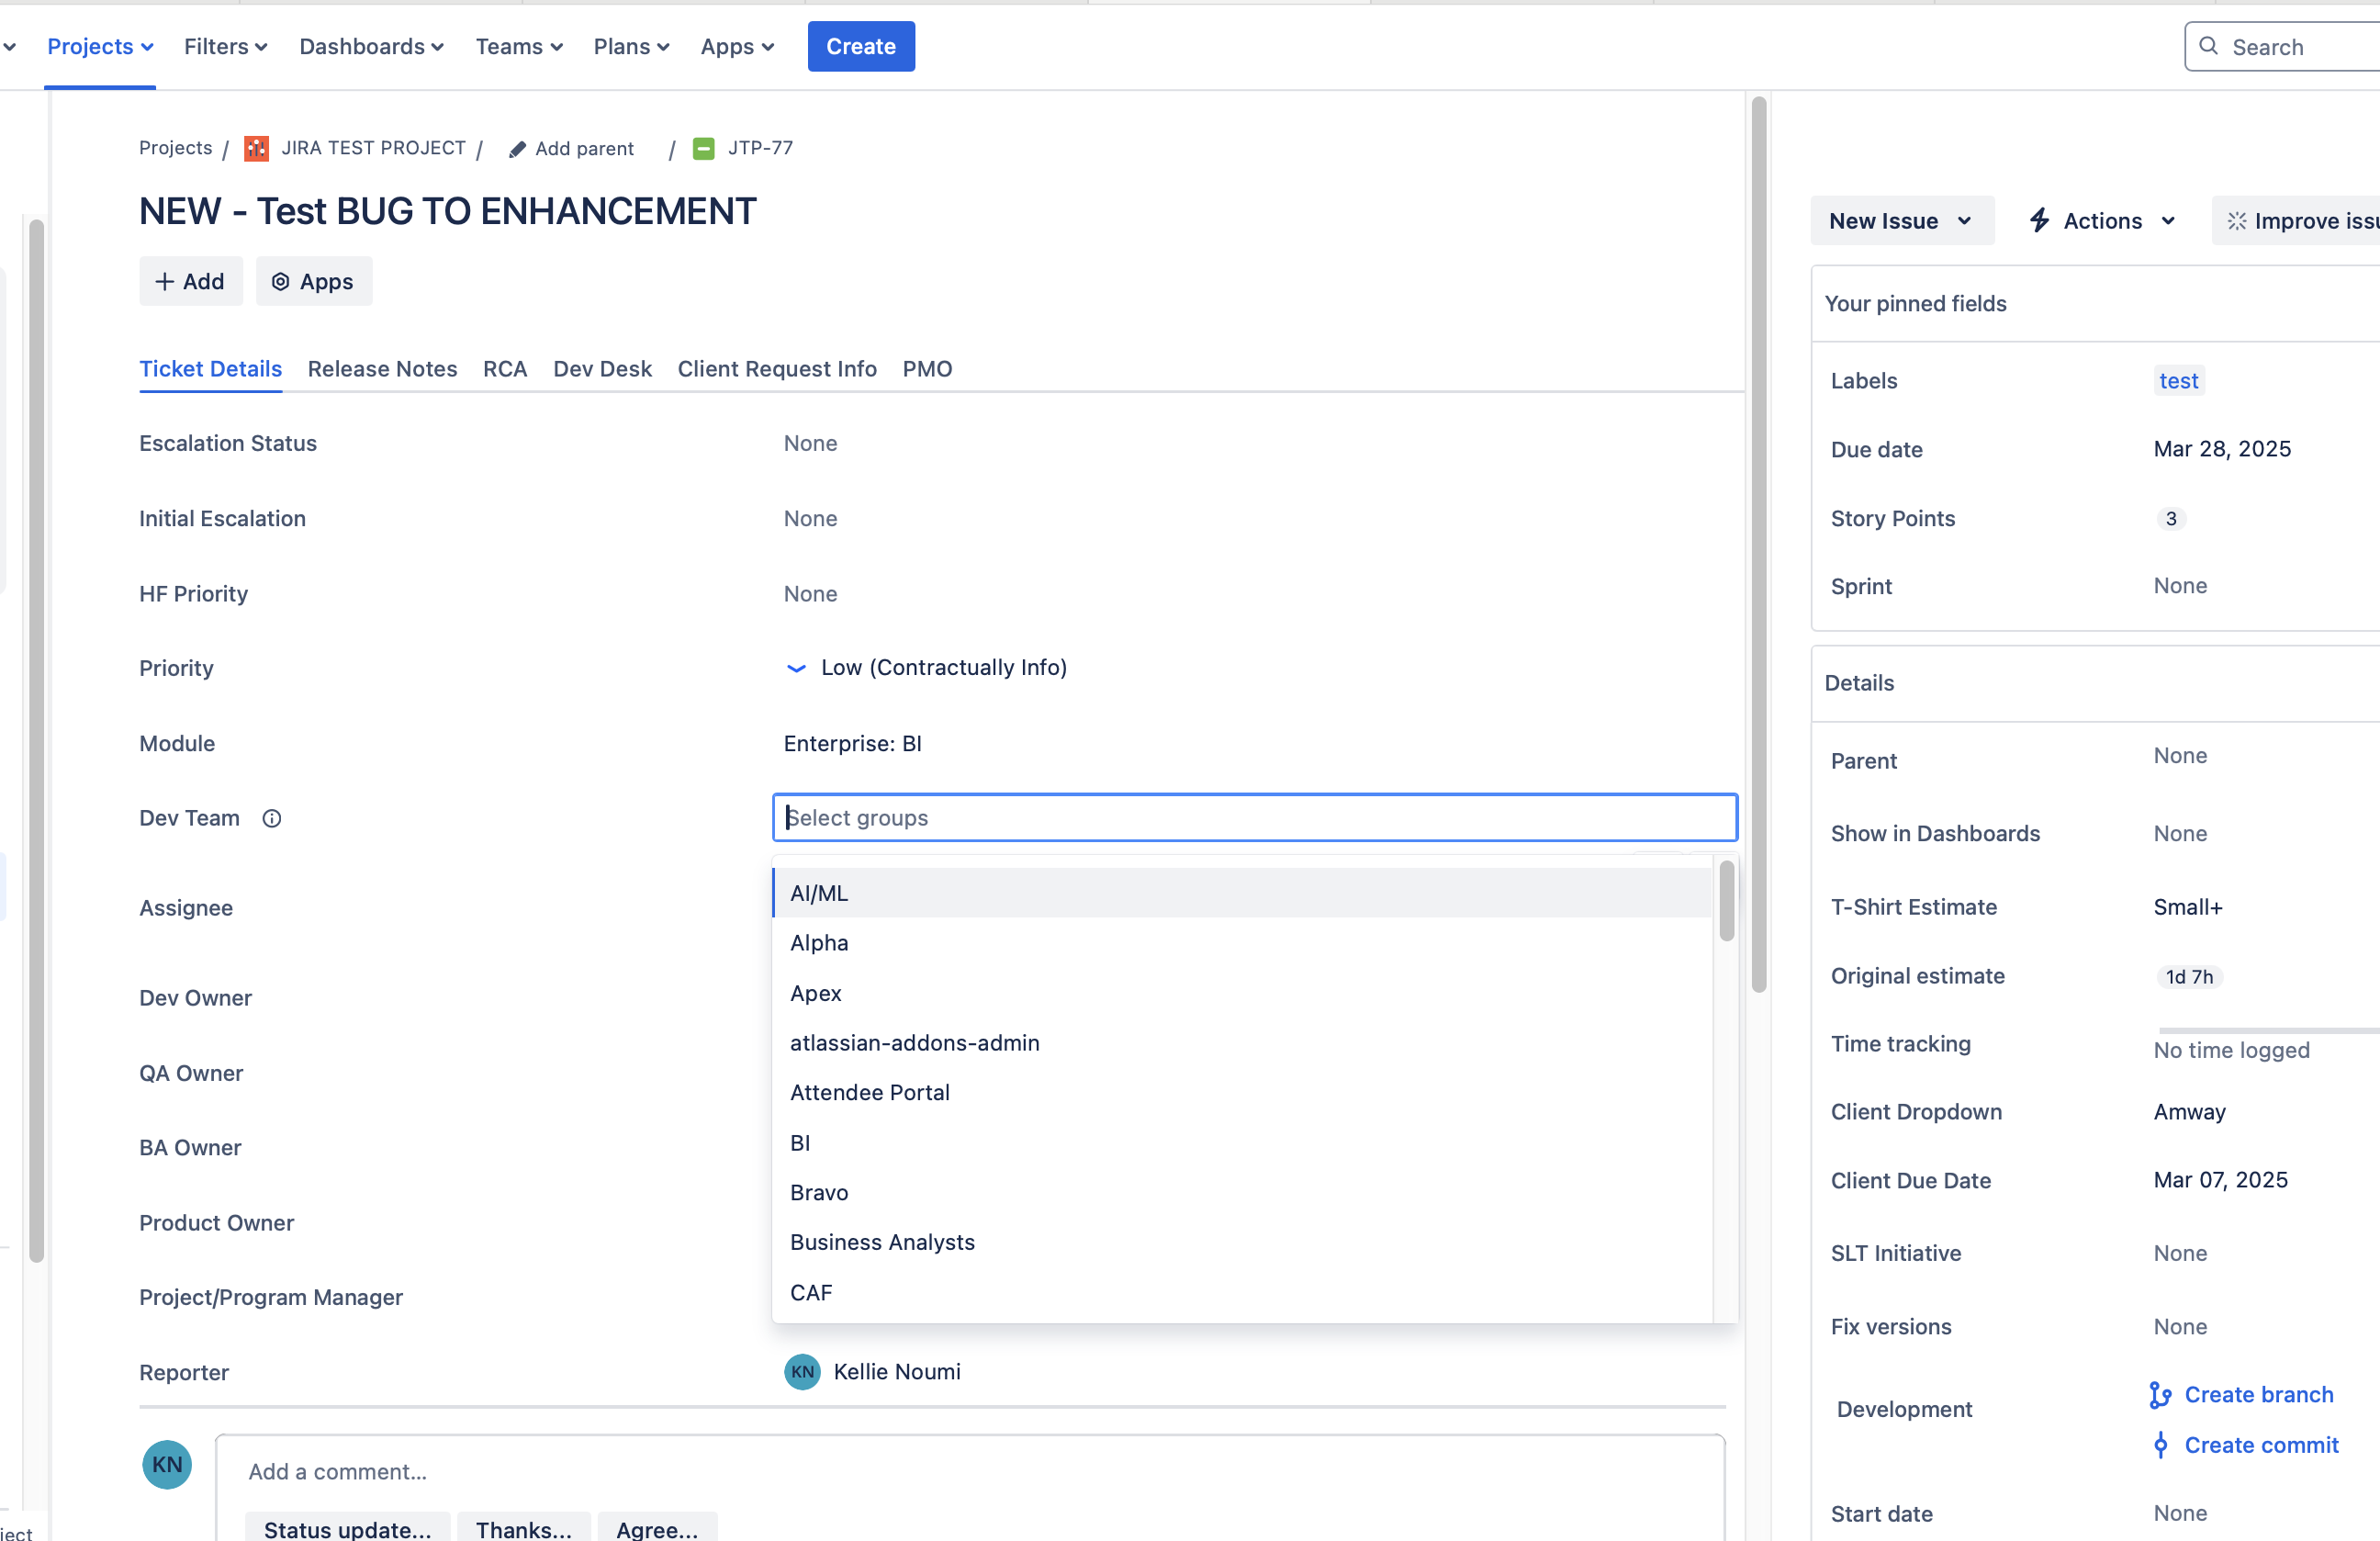Switch to the Release Notes tab
The image size is (2380, 1541).
click(382, 369)
